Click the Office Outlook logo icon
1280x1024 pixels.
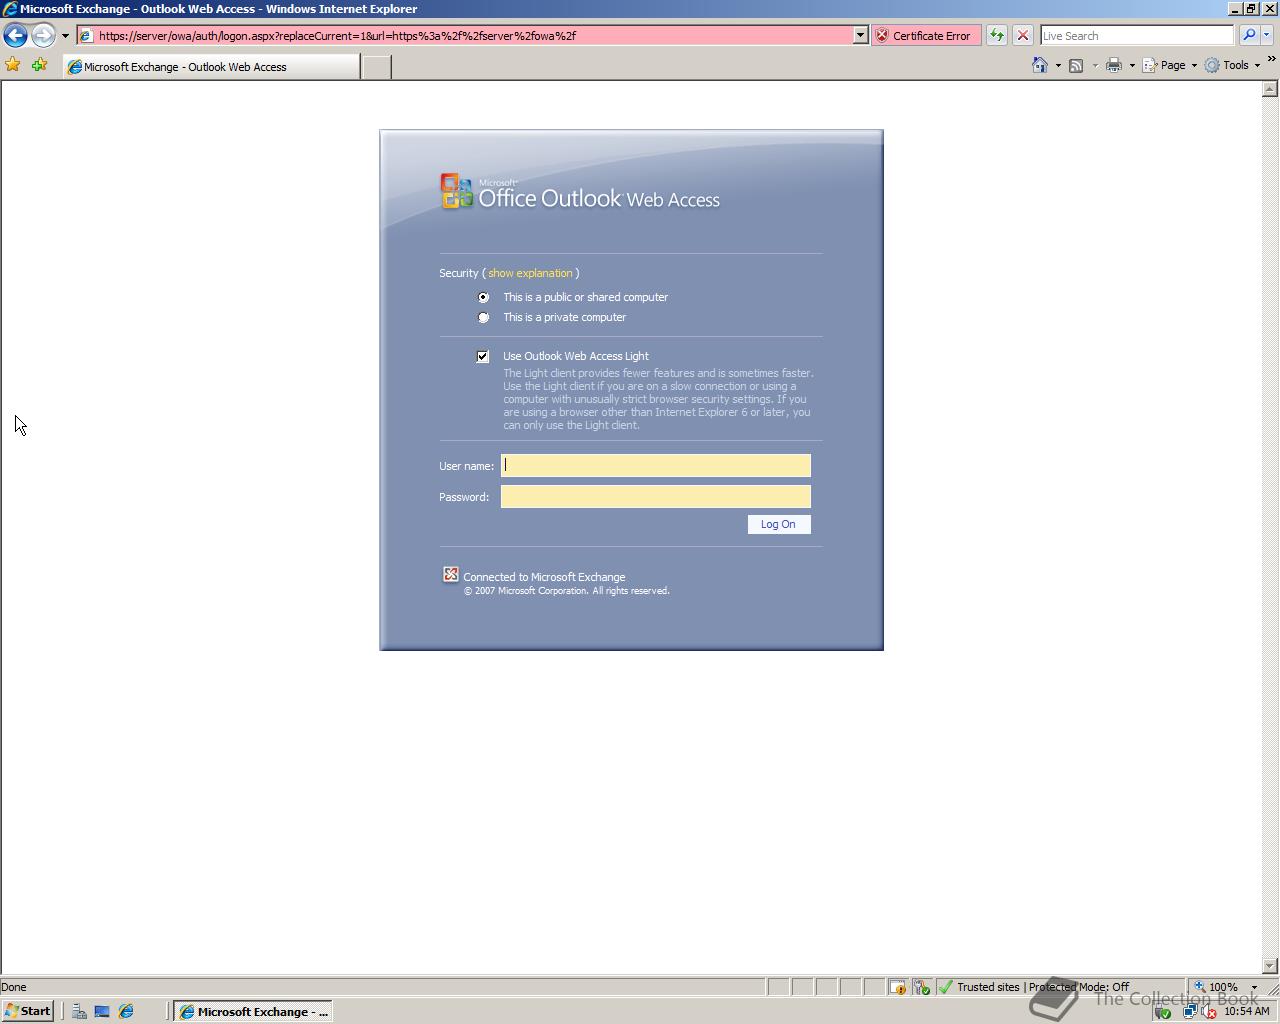pos(456,191)
